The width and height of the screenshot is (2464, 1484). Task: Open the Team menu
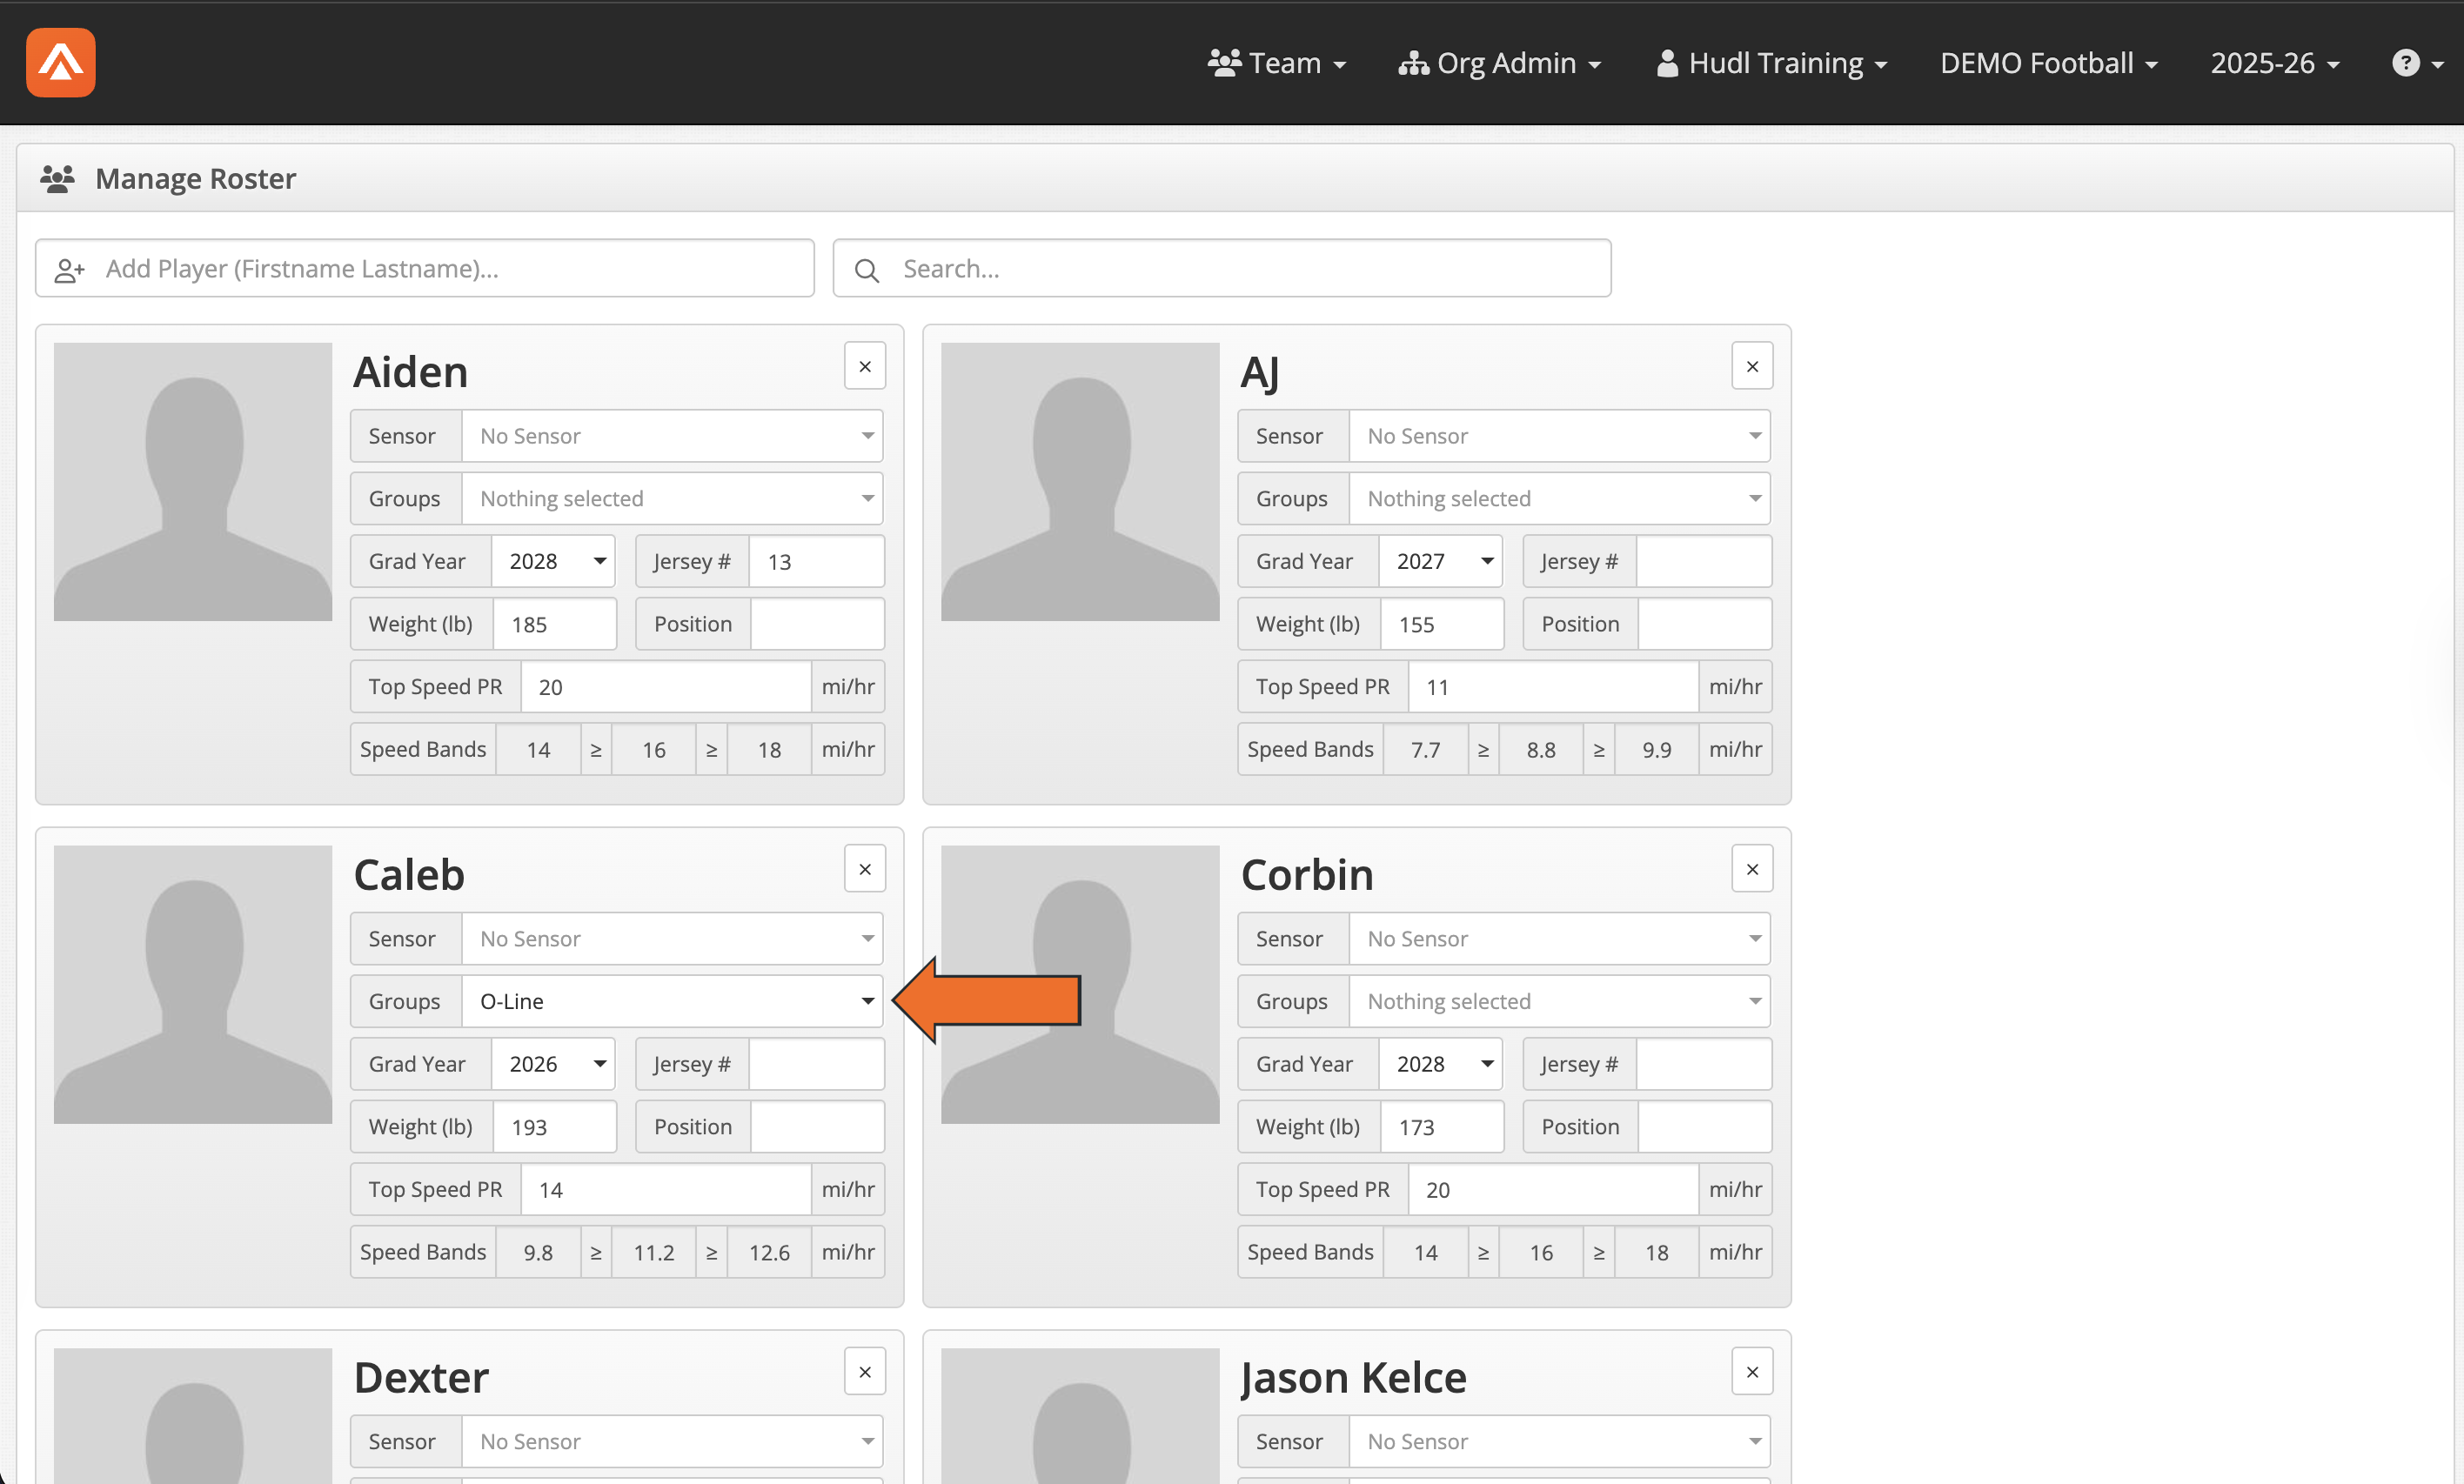pos(1277,63)
